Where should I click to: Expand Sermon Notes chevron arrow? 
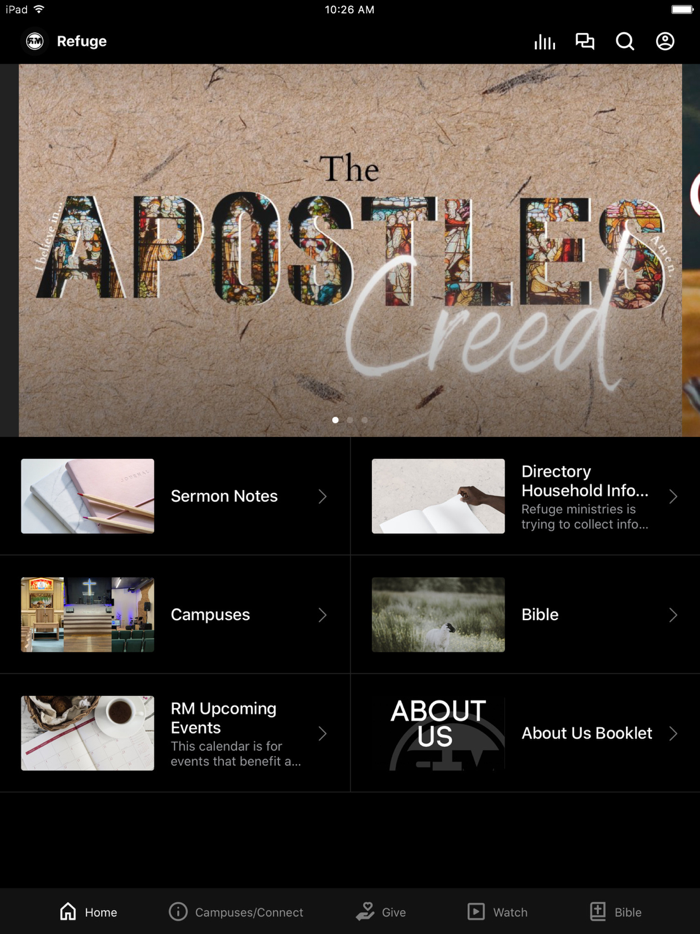coord(322,496)
